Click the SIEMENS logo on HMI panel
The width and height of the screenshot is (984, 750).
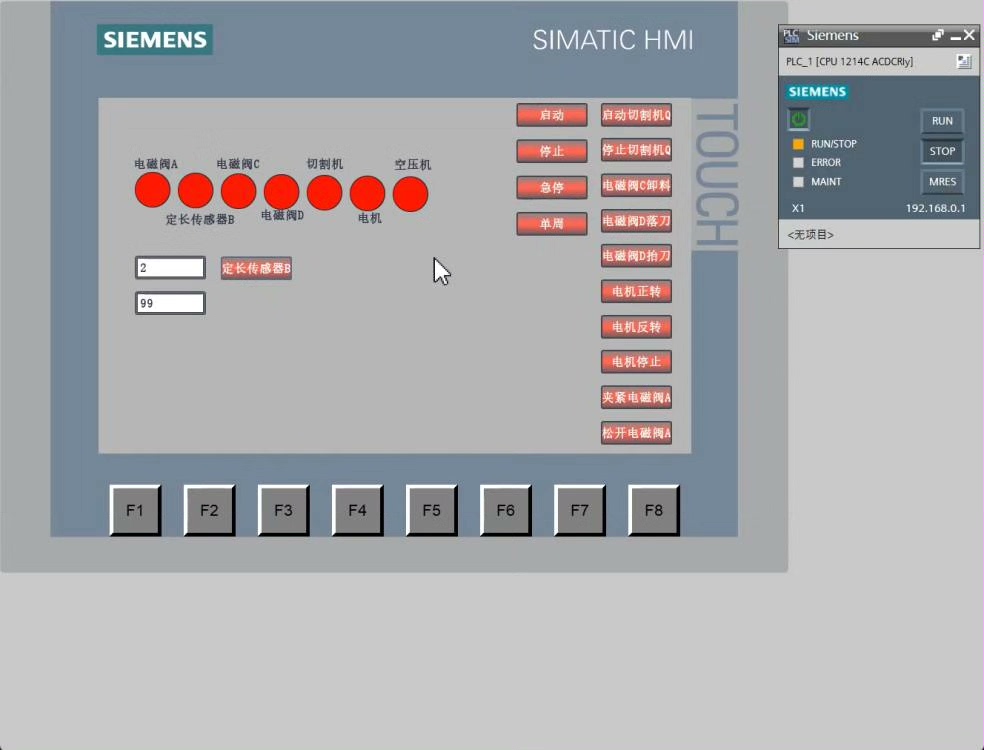coord(155,40)
